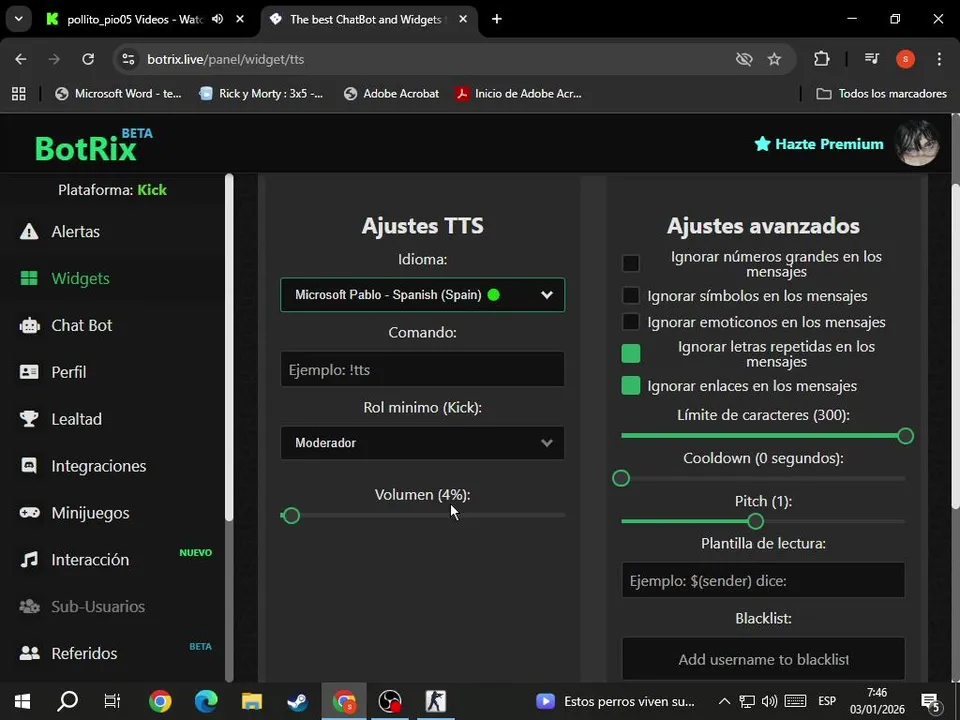This screenshot has height=720, width=960.
Task: Open the Microsoft Word bookmark
Action: coord(118,94)
